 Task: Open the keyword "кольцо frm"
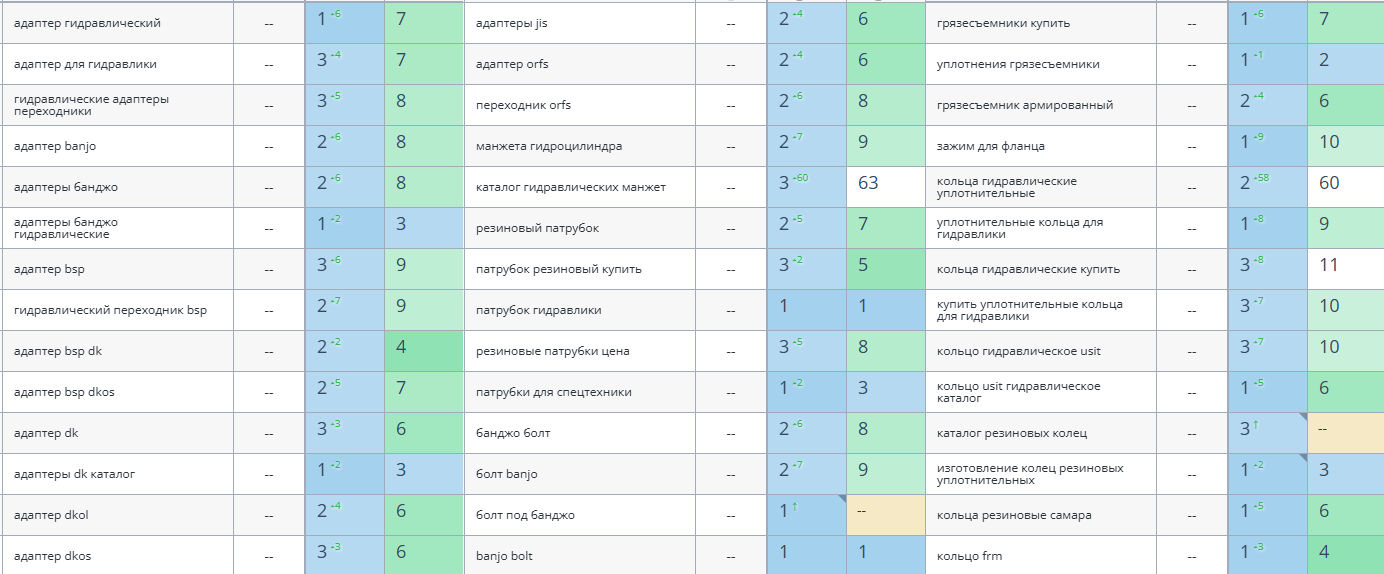tap(968, 556)
